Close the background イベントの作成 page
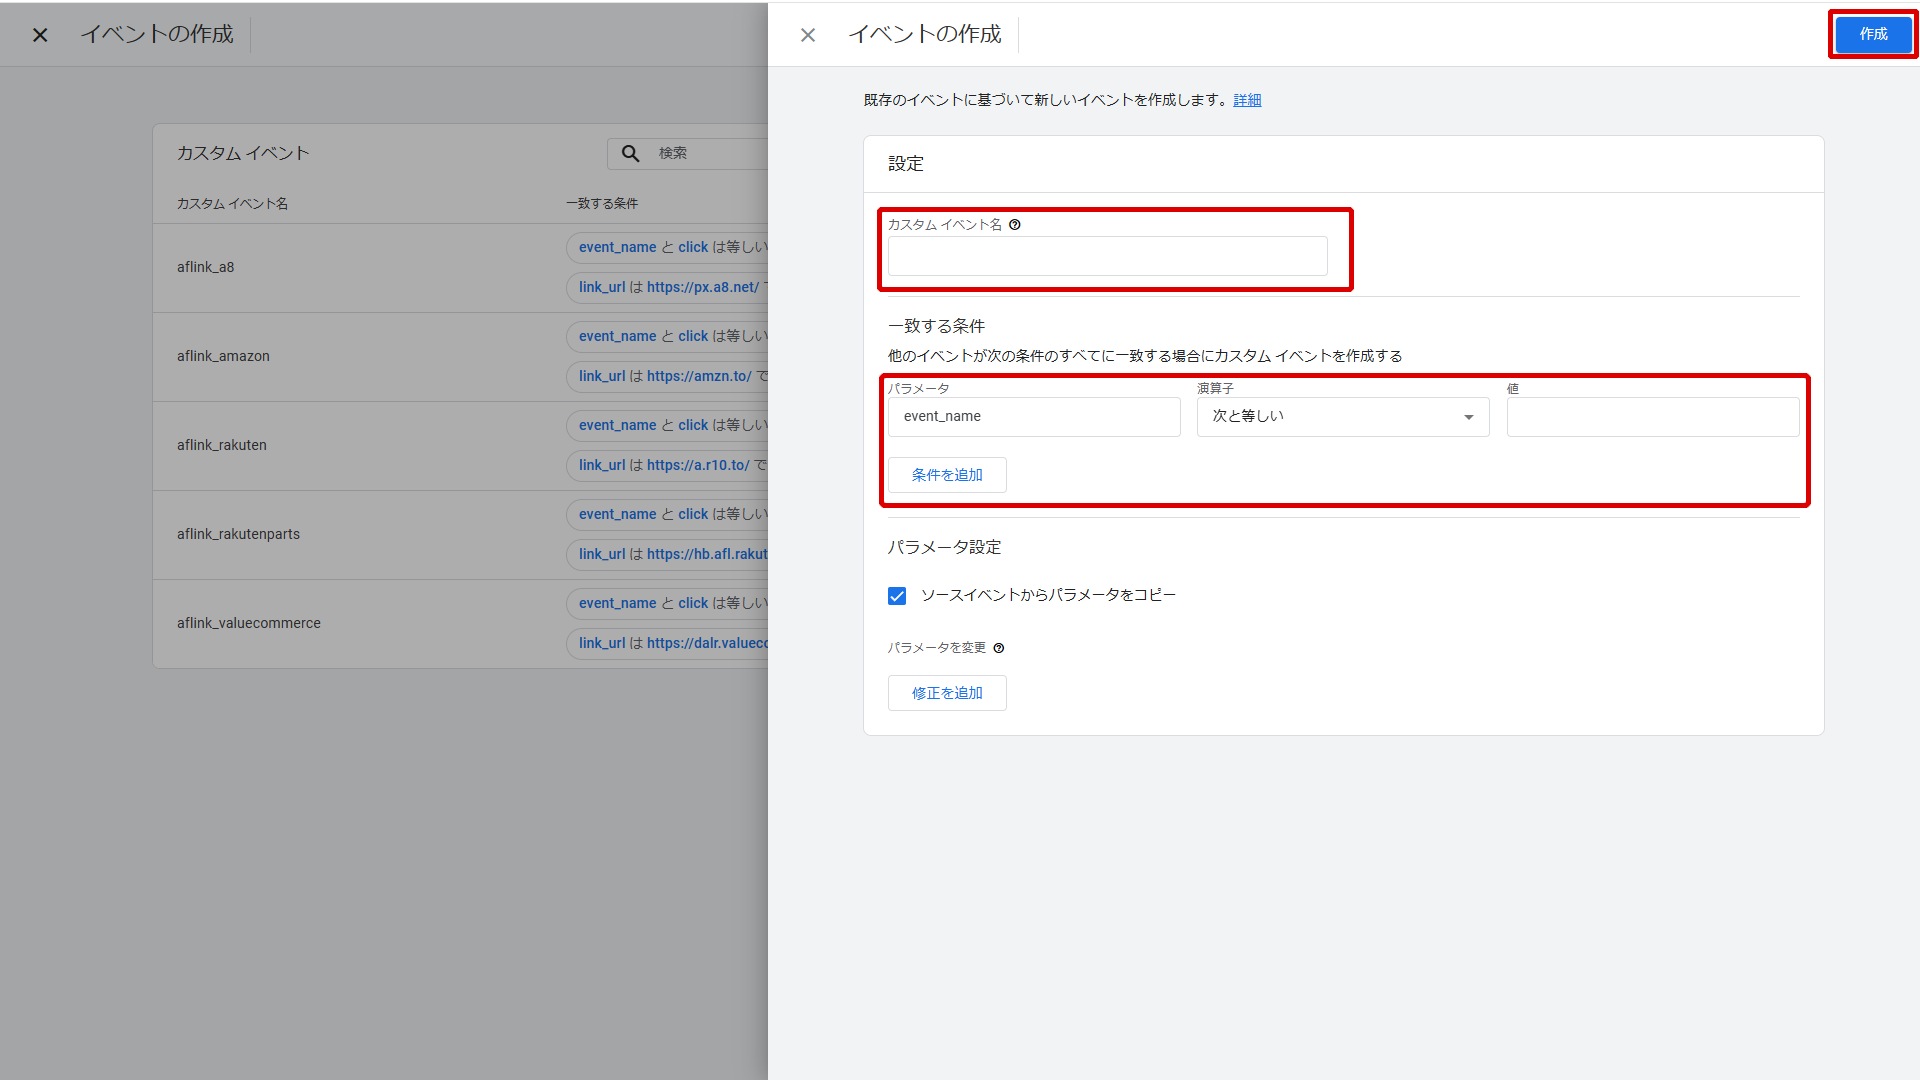This screenshot has width=1920, height=1080. tap(40, 35)
